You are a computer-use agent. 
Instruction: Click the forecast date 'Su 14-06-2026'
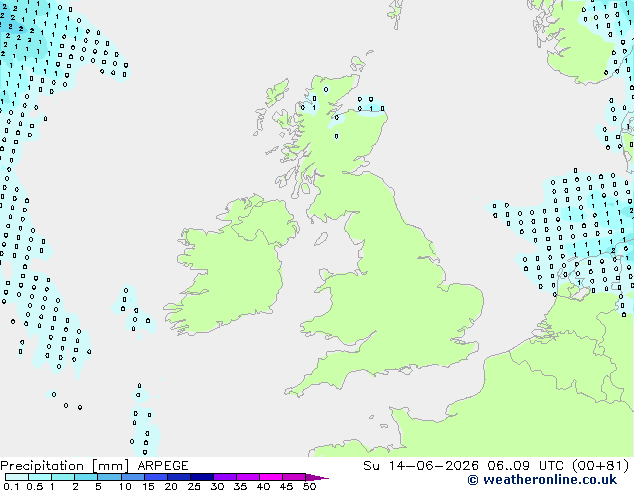(x=421, y=466)
